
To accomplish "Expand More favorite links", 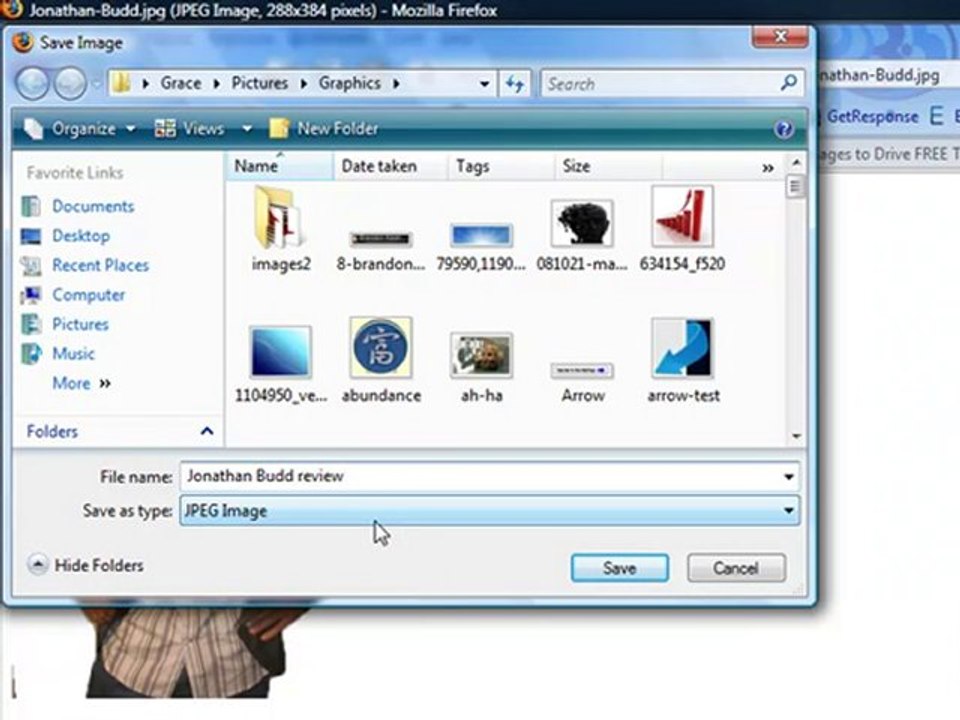I will tap(81, 383).
